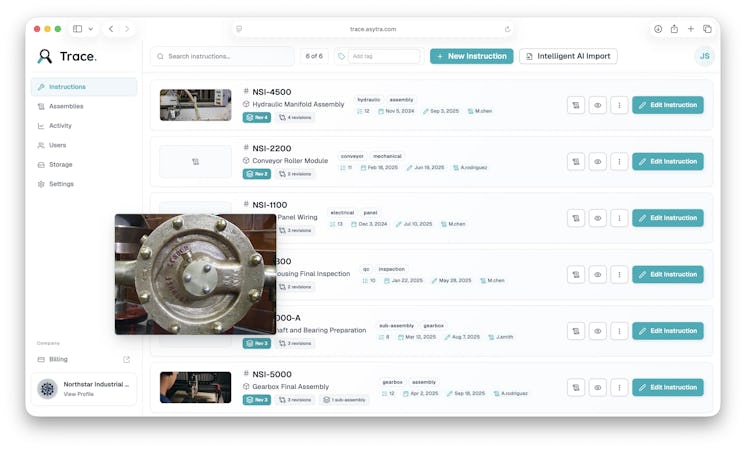Edit Instruction for NSI-2200
The height and width of the screenshot is (450, 746).
[667, 162]
